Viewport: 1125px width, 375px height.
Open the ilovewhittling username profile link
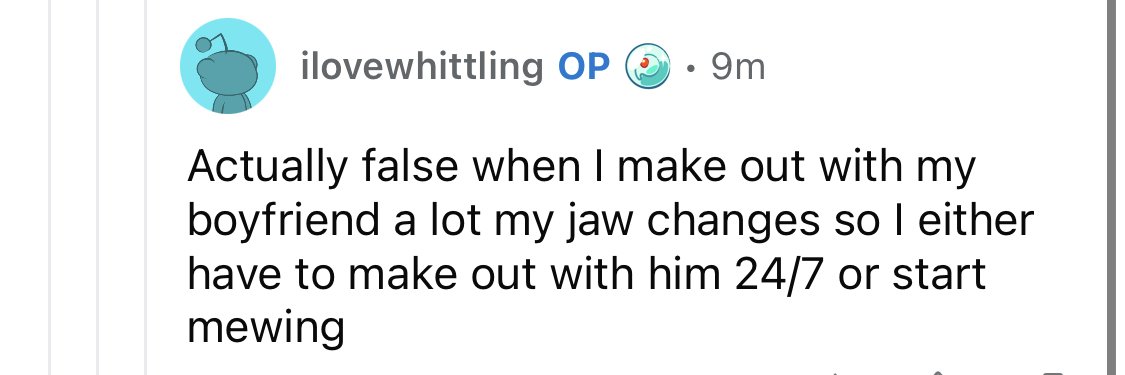click(422, 67)
